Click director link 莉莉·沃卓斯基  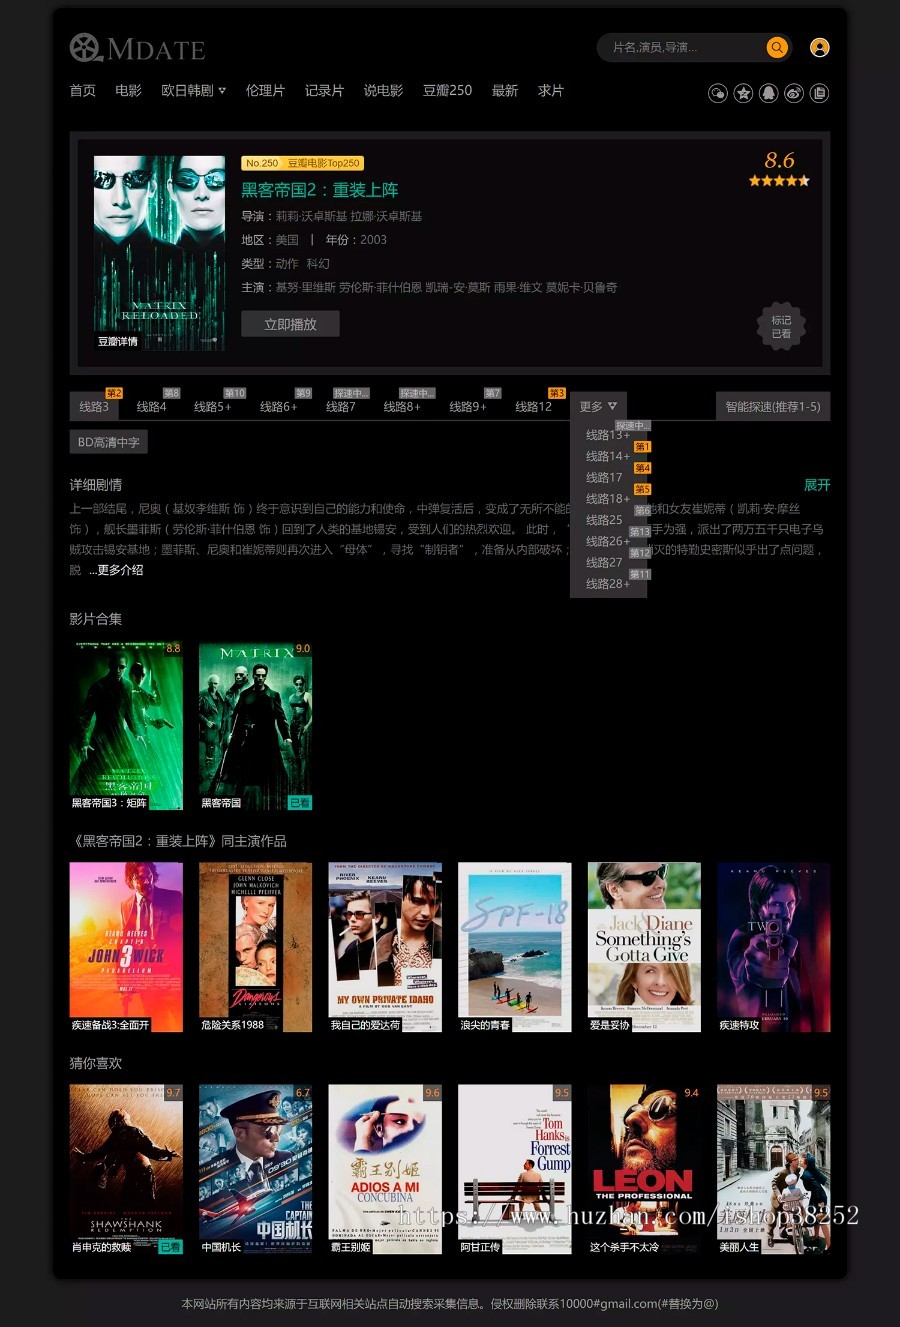click(311, 216)
